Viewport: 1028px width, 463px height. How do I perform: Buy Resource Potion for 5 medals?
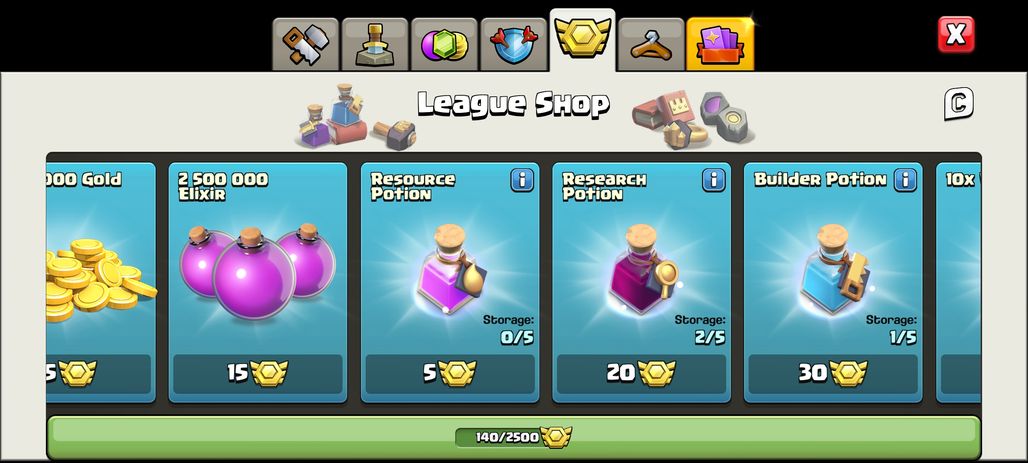[450, 373]
